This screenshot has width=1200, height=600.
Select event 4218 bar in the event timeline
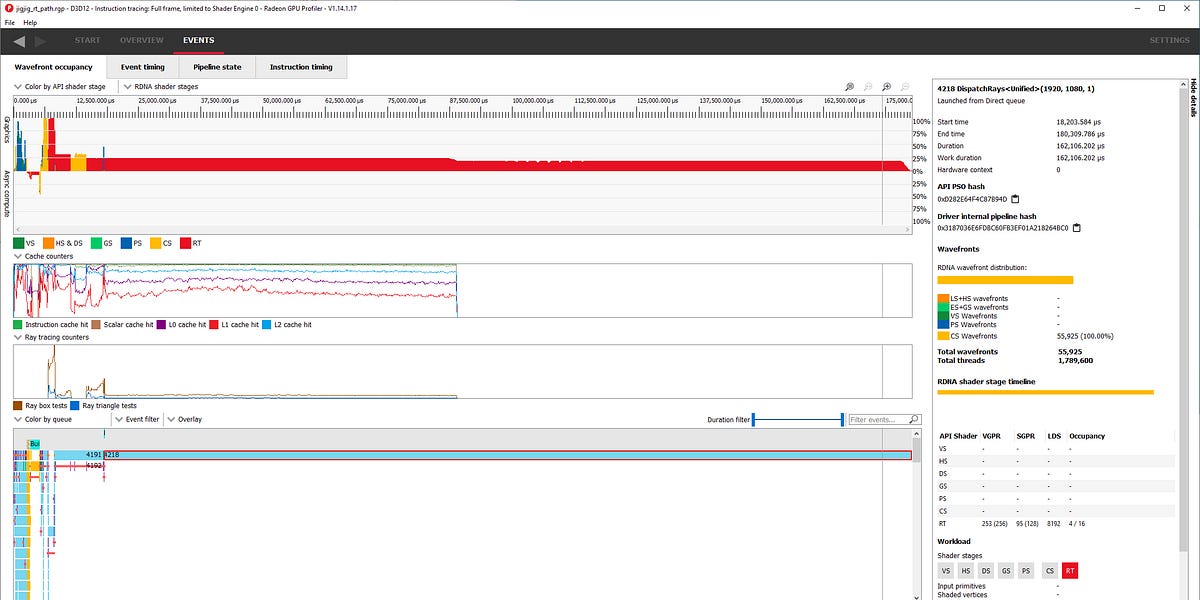(x=508, y=454)
